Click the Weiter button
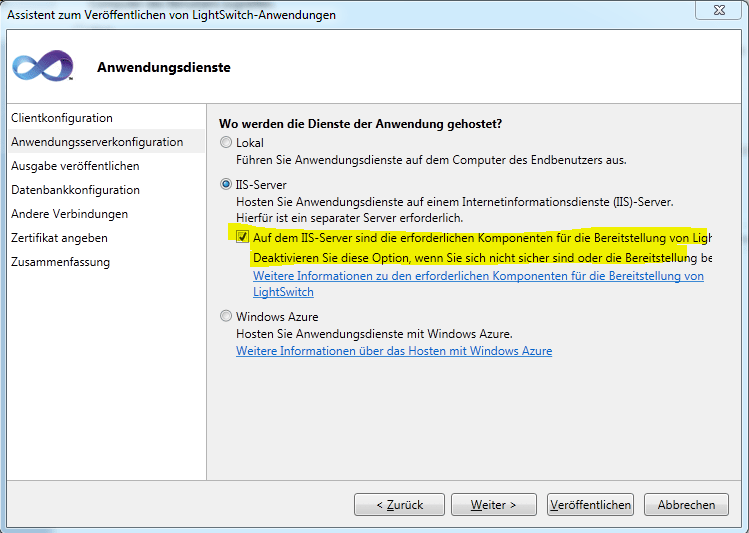 pyautogui.click(x=493, y=505)
